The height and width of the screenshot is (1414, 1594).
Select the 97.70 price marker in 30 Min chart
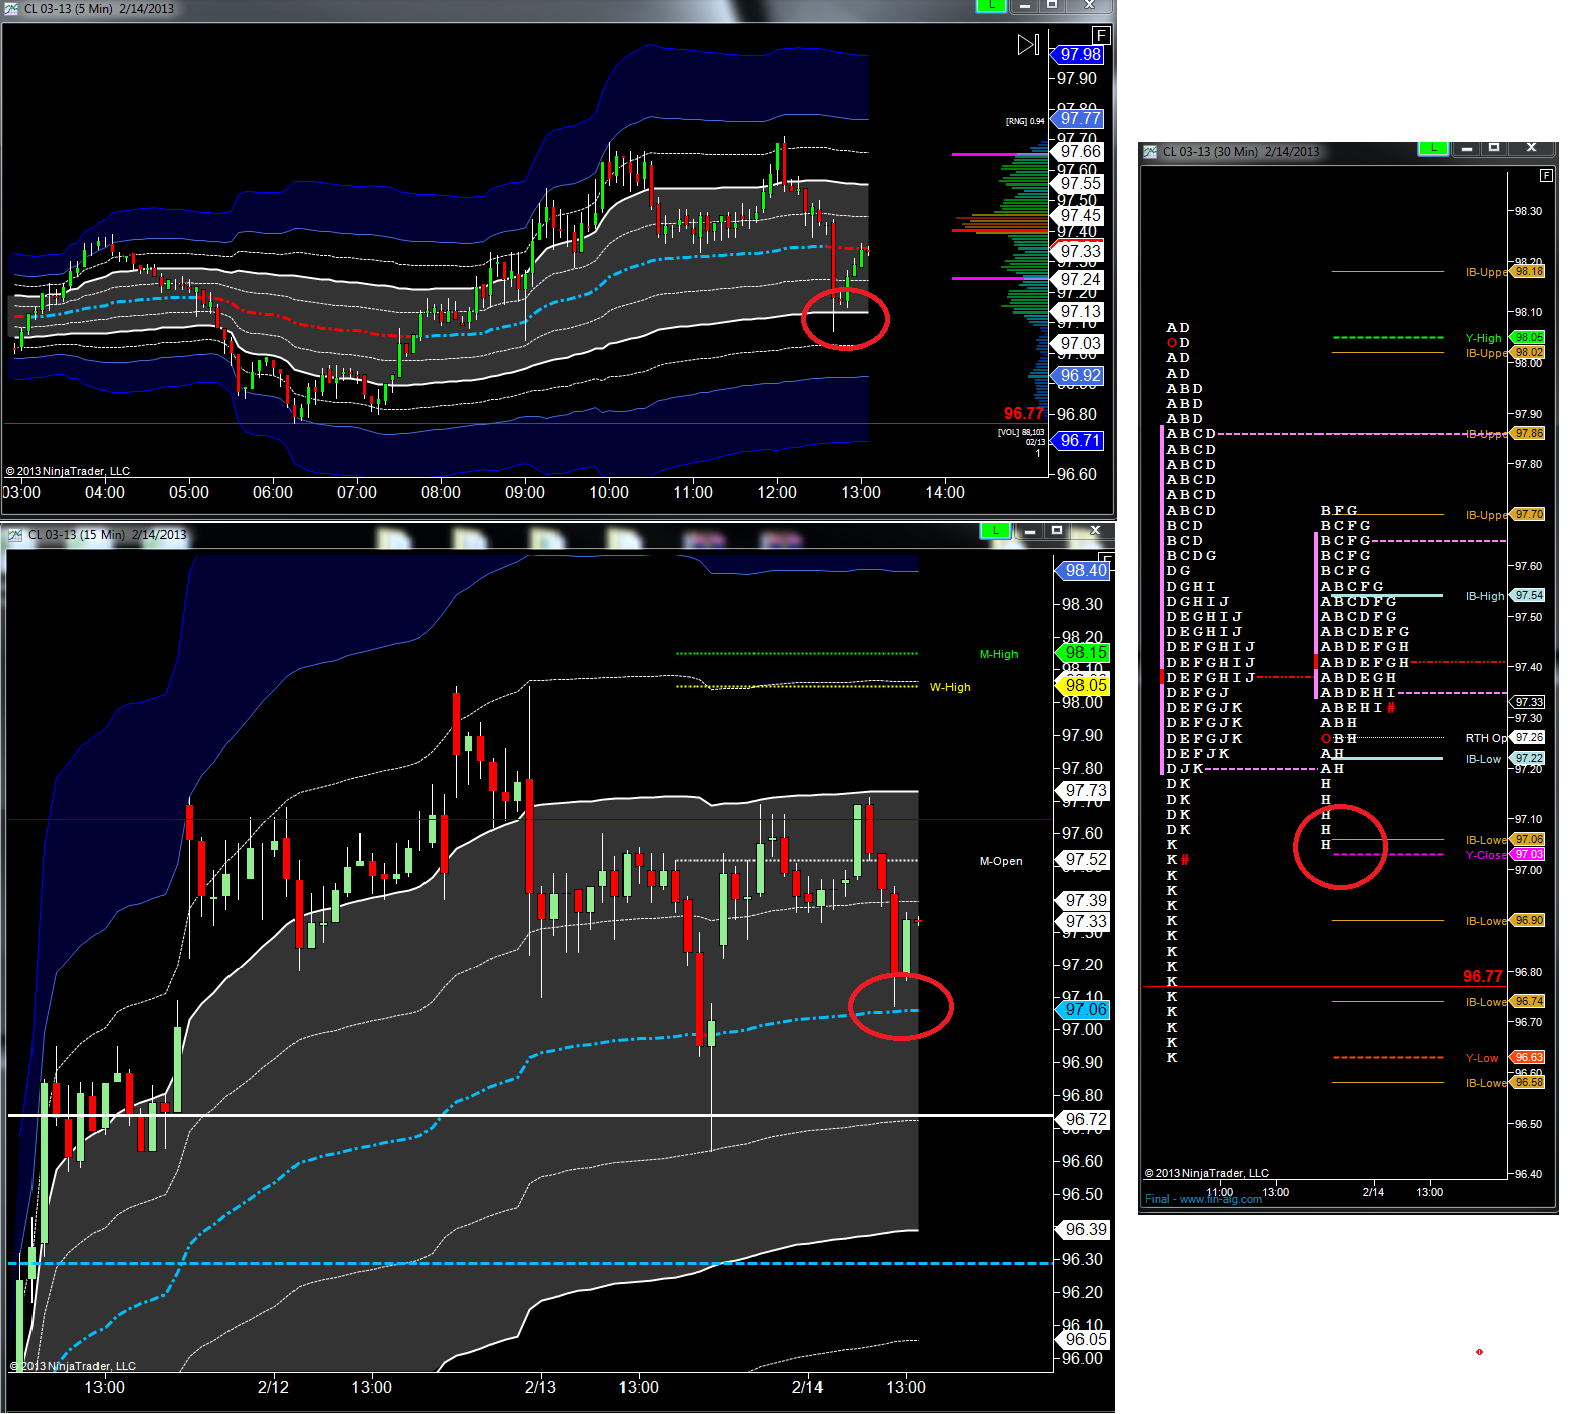pos(1528,515)
